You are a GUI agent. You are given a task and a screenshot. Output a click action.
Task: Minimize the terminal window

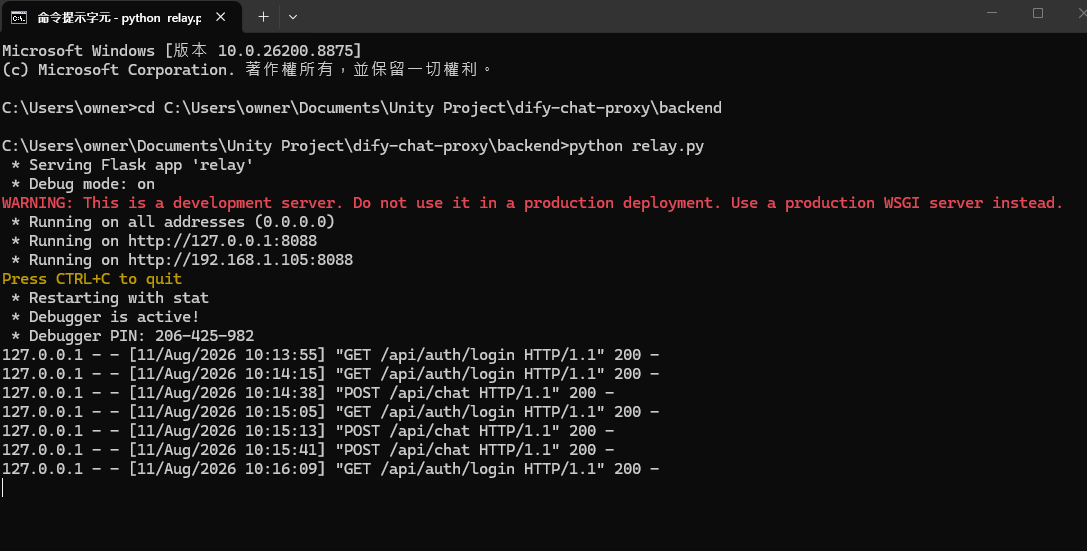(x=992, y=12)
